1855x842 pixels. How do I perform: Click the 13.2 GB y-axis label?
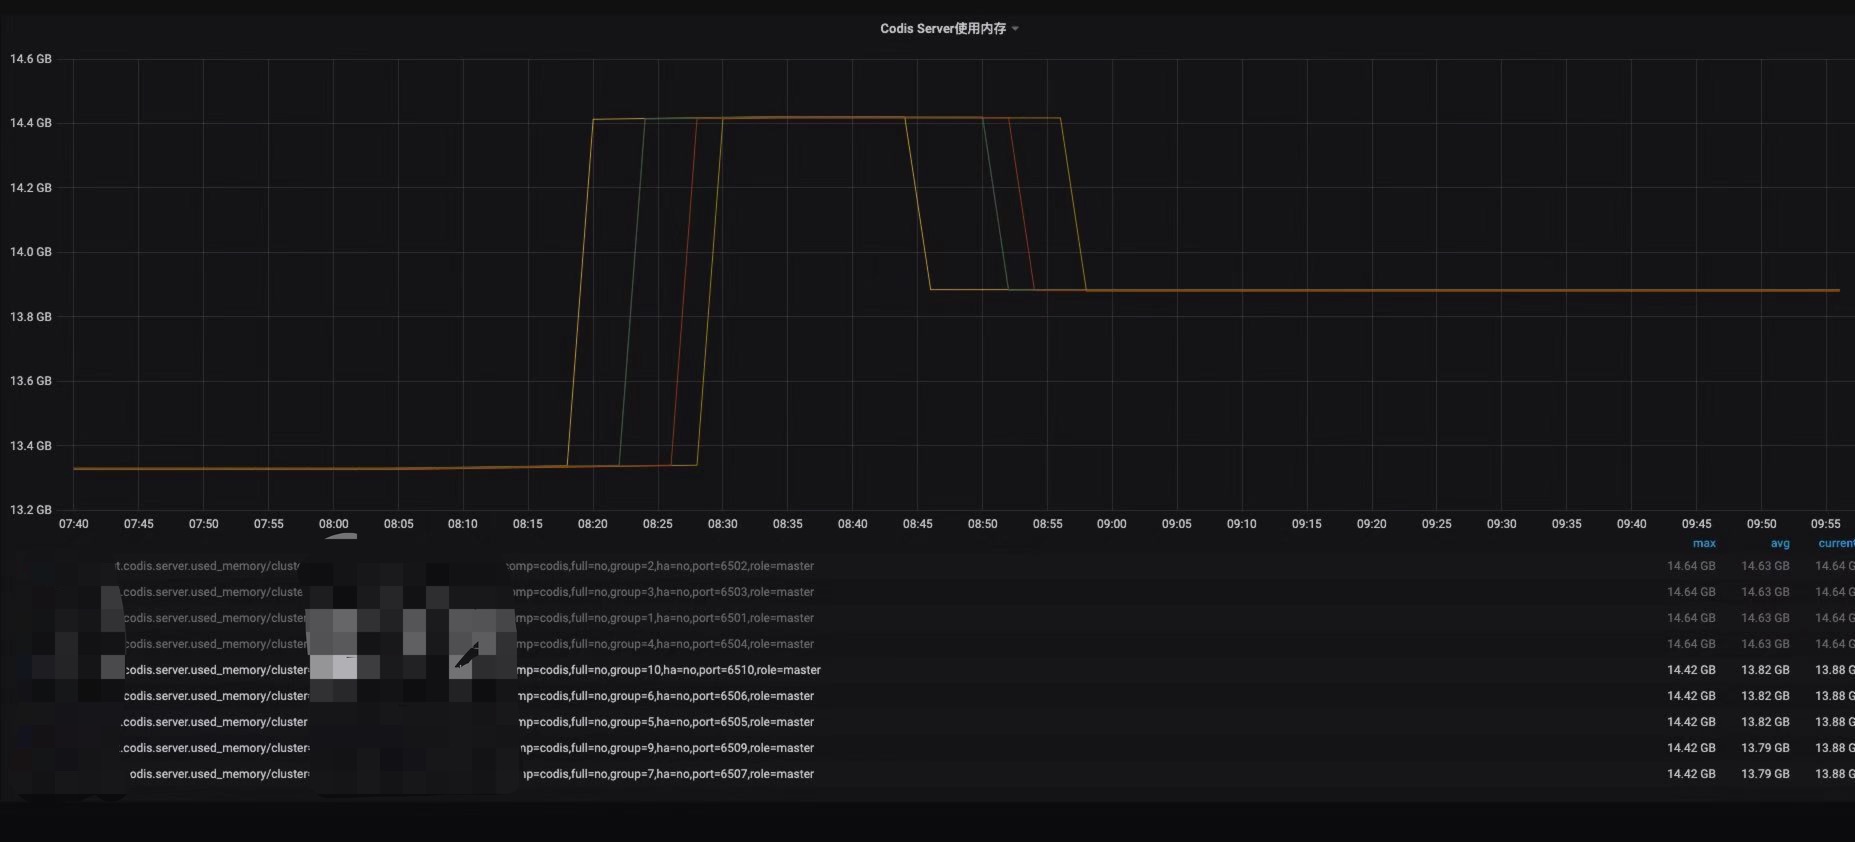31,510
